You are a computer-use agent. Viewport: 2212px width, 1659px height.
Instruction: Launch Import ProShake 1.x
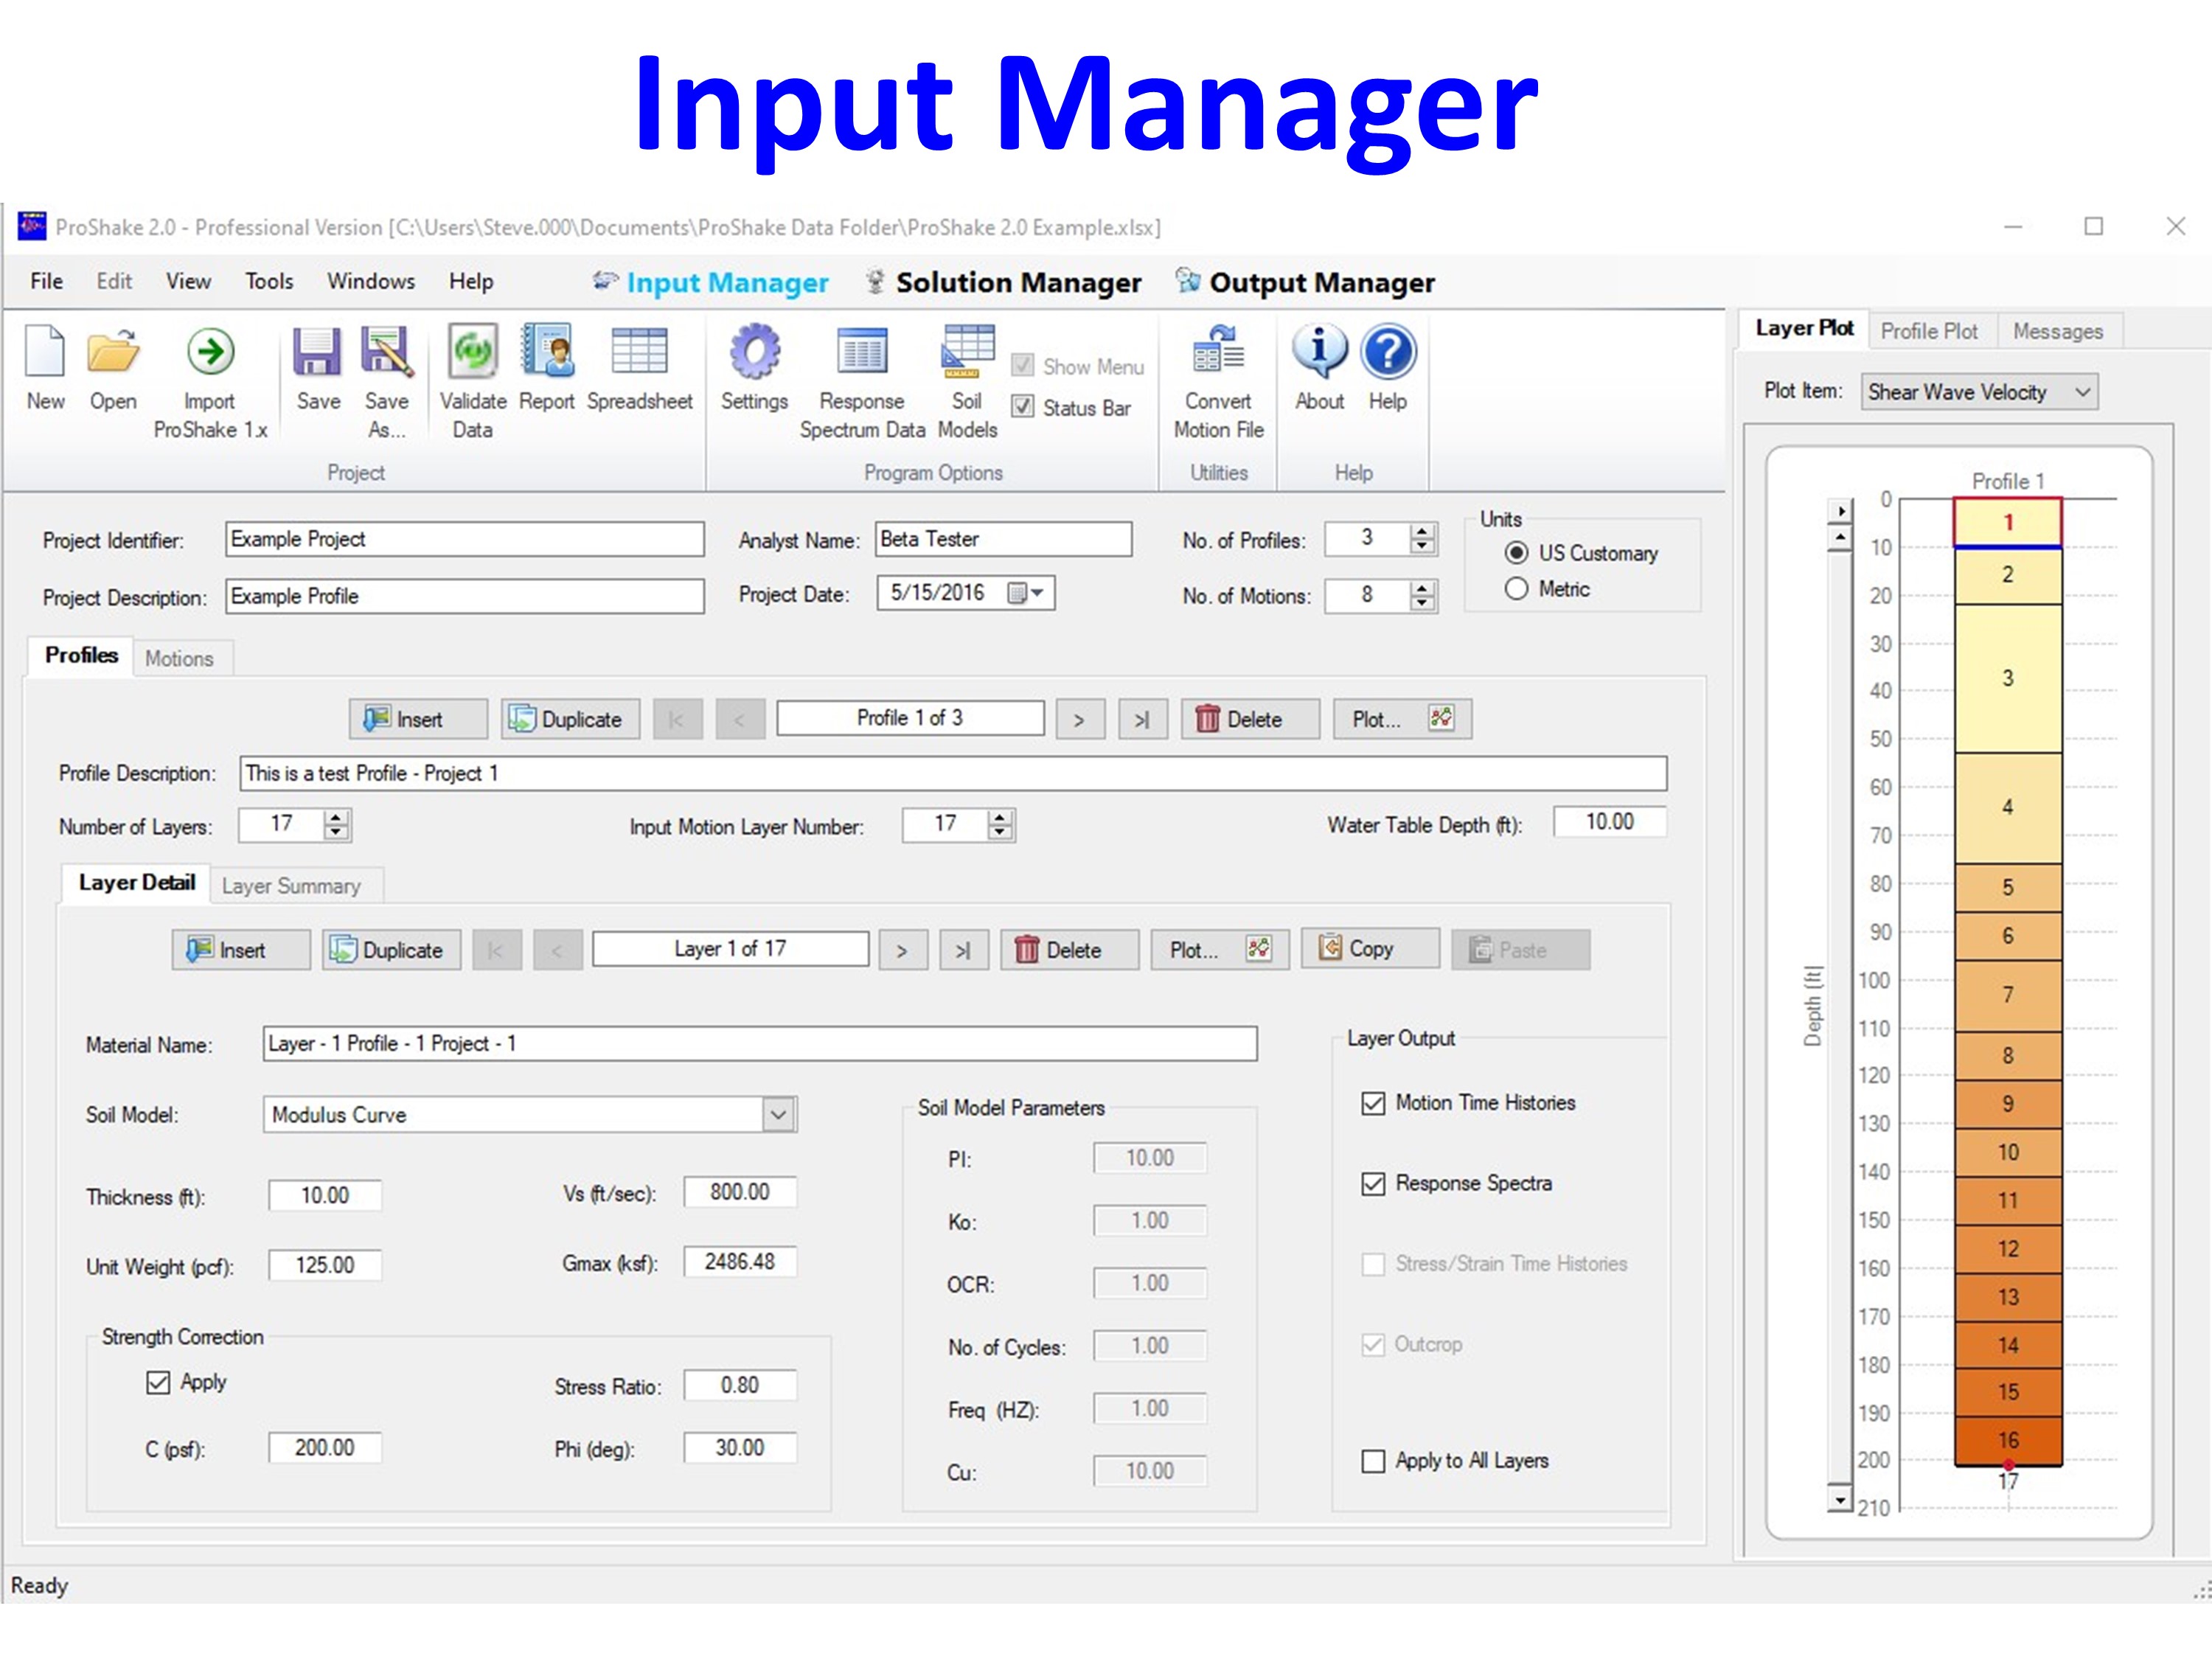tap(210, 381)
